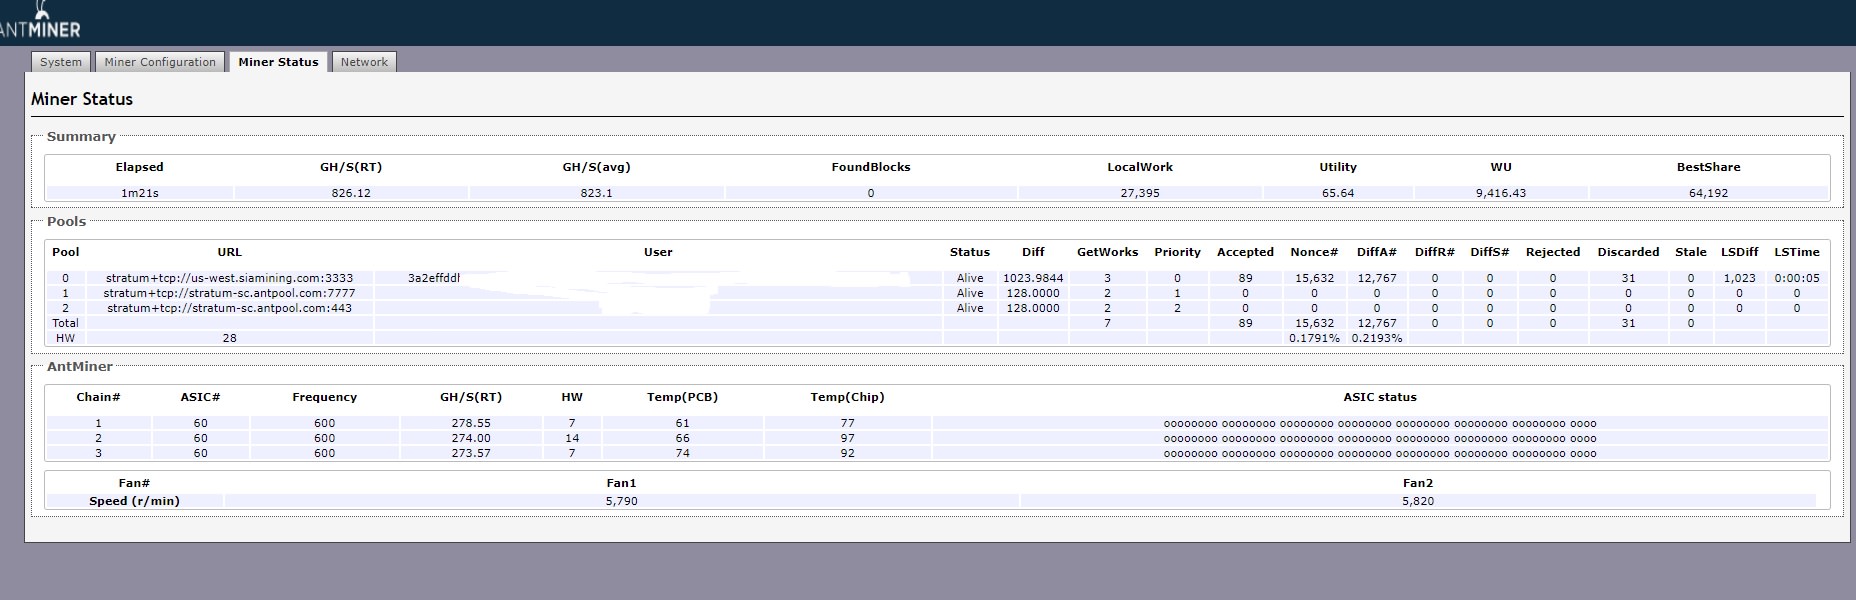Screen dimensions: 1856x600
Task: Select chip temperature value 77
Action: pos(848,423)
